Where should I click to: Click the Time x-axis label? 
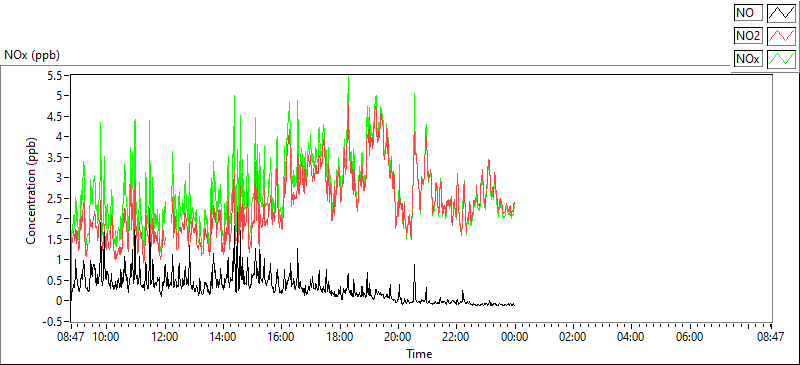point(419,353)
